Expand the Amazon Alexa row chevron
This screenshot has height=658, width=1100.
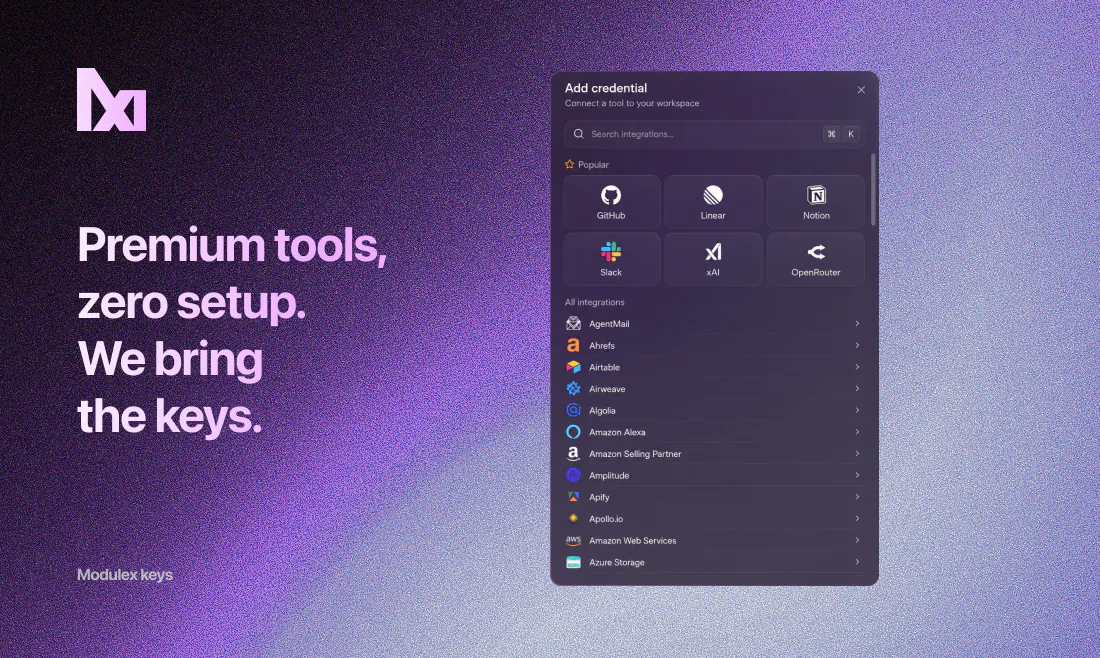pyautogui.click(x=857, y=432)
